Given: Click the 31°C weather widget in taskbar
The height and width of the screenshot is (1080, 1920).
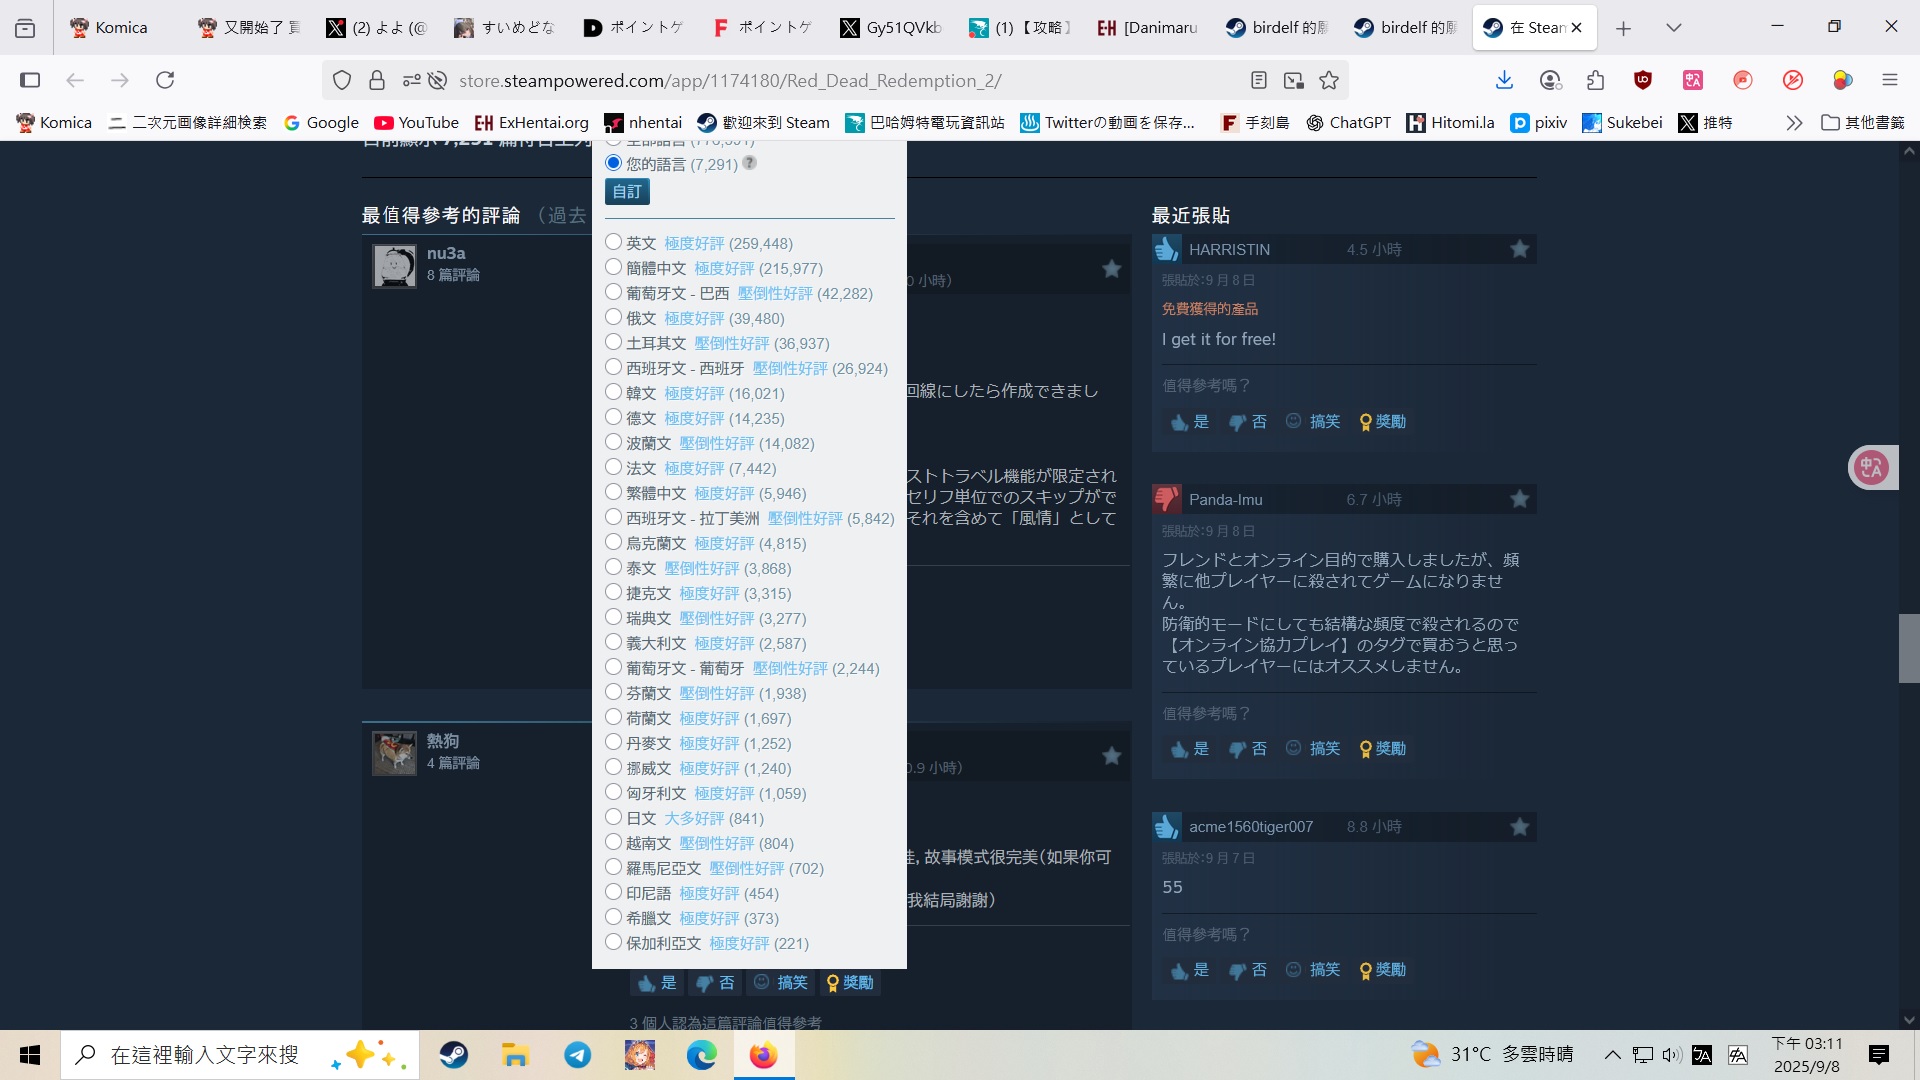Looking at the screenshot, I should [x=1492, y=1055].
